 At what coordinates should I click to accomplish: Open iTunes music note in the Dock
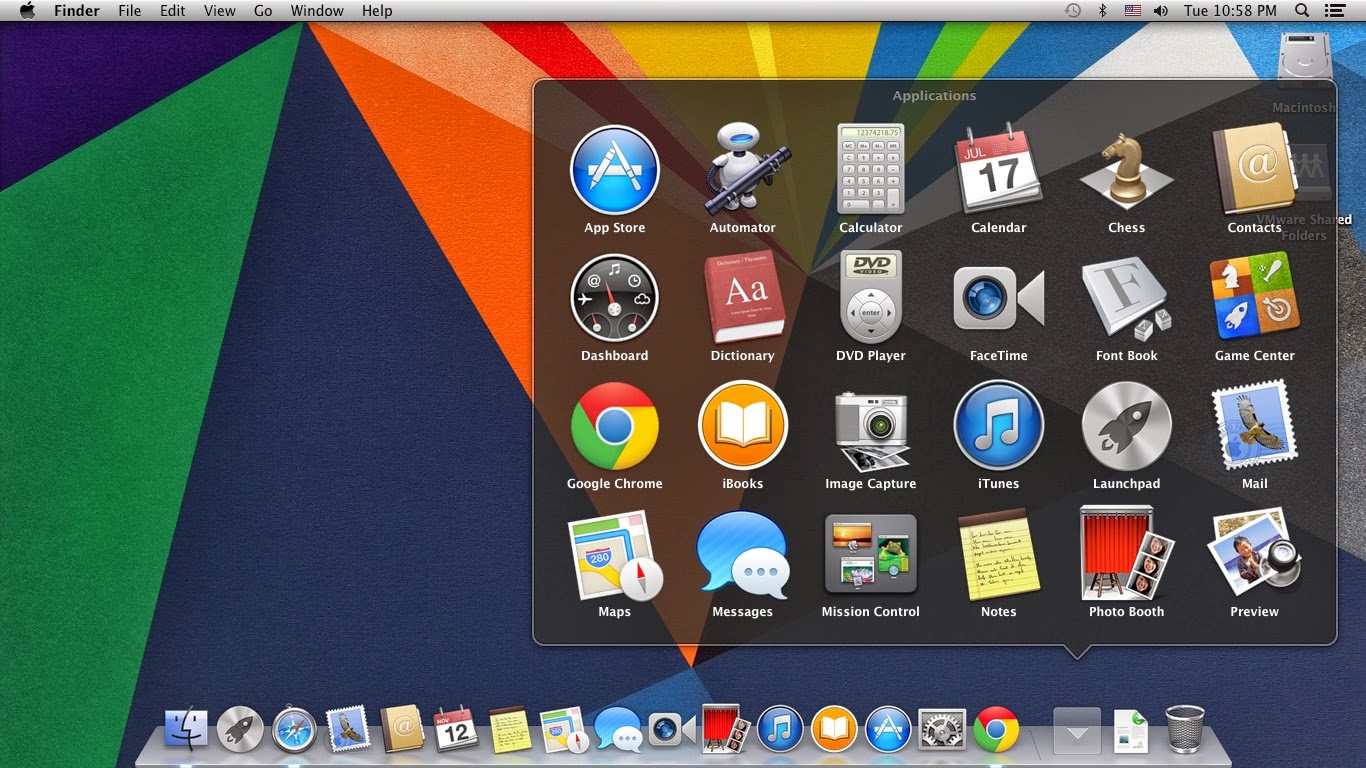780,729
